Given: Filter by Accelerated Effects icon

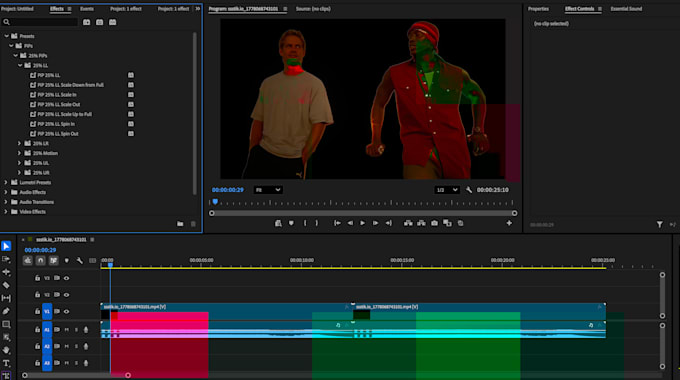Looking at the screenshot, I should click(87, 22).
